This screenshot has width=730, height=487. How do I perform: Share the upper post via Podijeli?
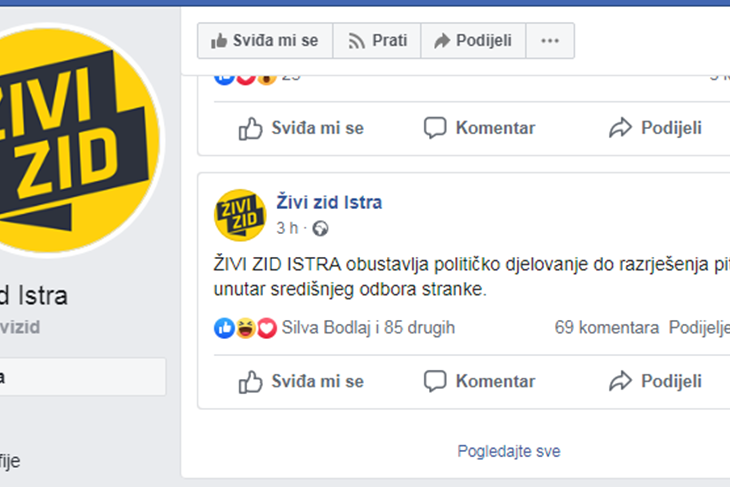click(656, 128)
